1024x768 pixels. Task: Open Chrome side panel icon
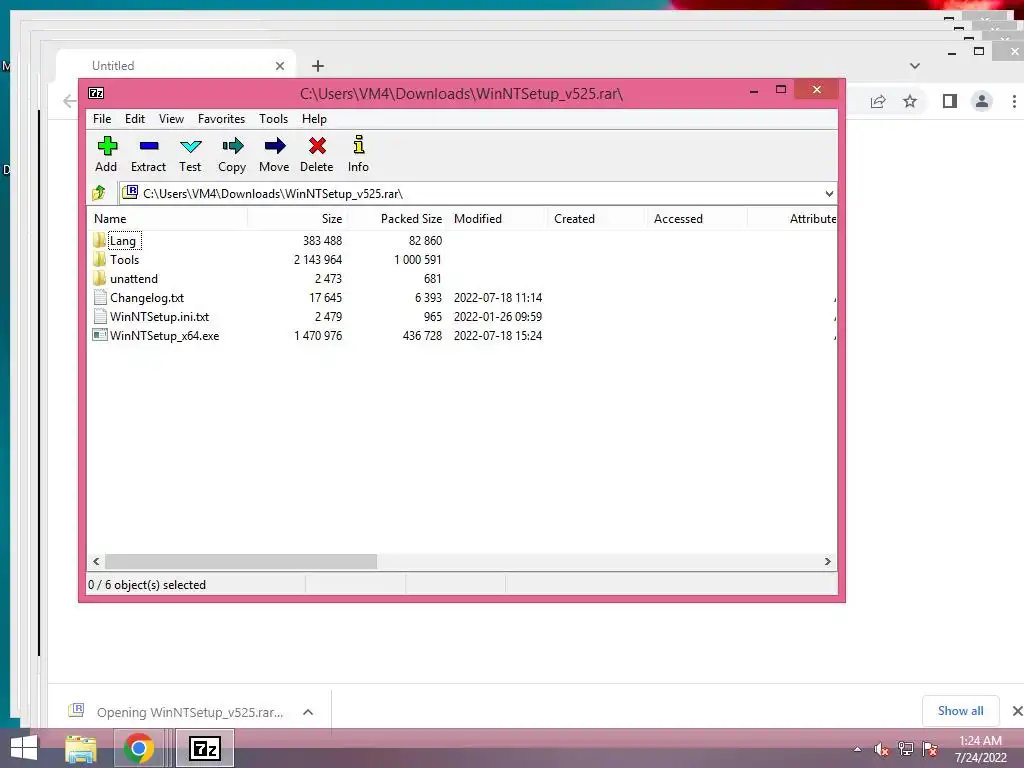(x=950, y=101)
